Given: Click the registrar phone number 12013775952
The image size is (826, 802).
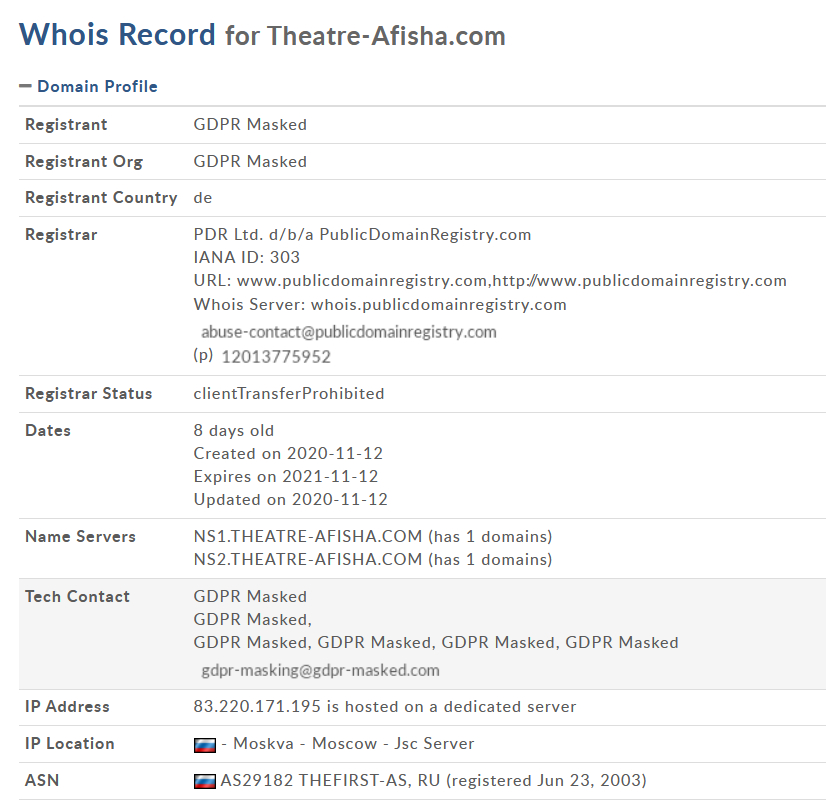Looking at the screenshot, I should (x=276, y=357).
